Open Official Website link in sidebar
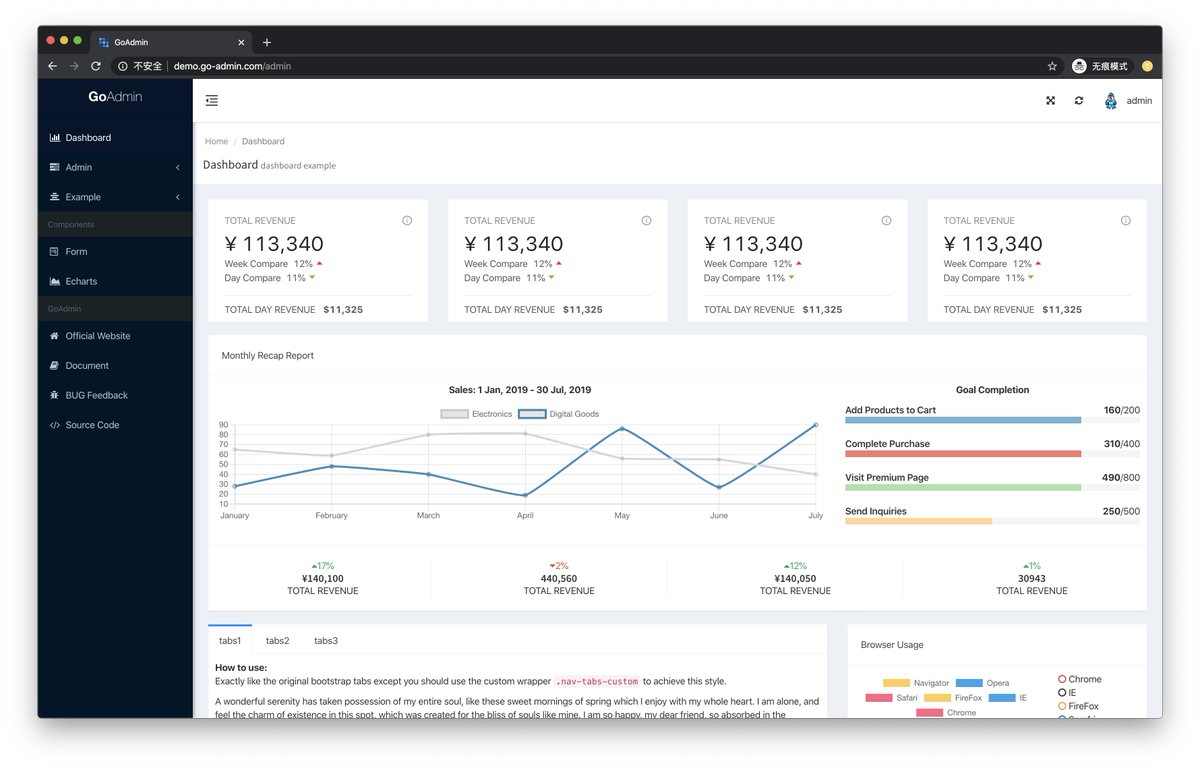Viewport: 1200px width, 768px height. (x=115, y=336)
